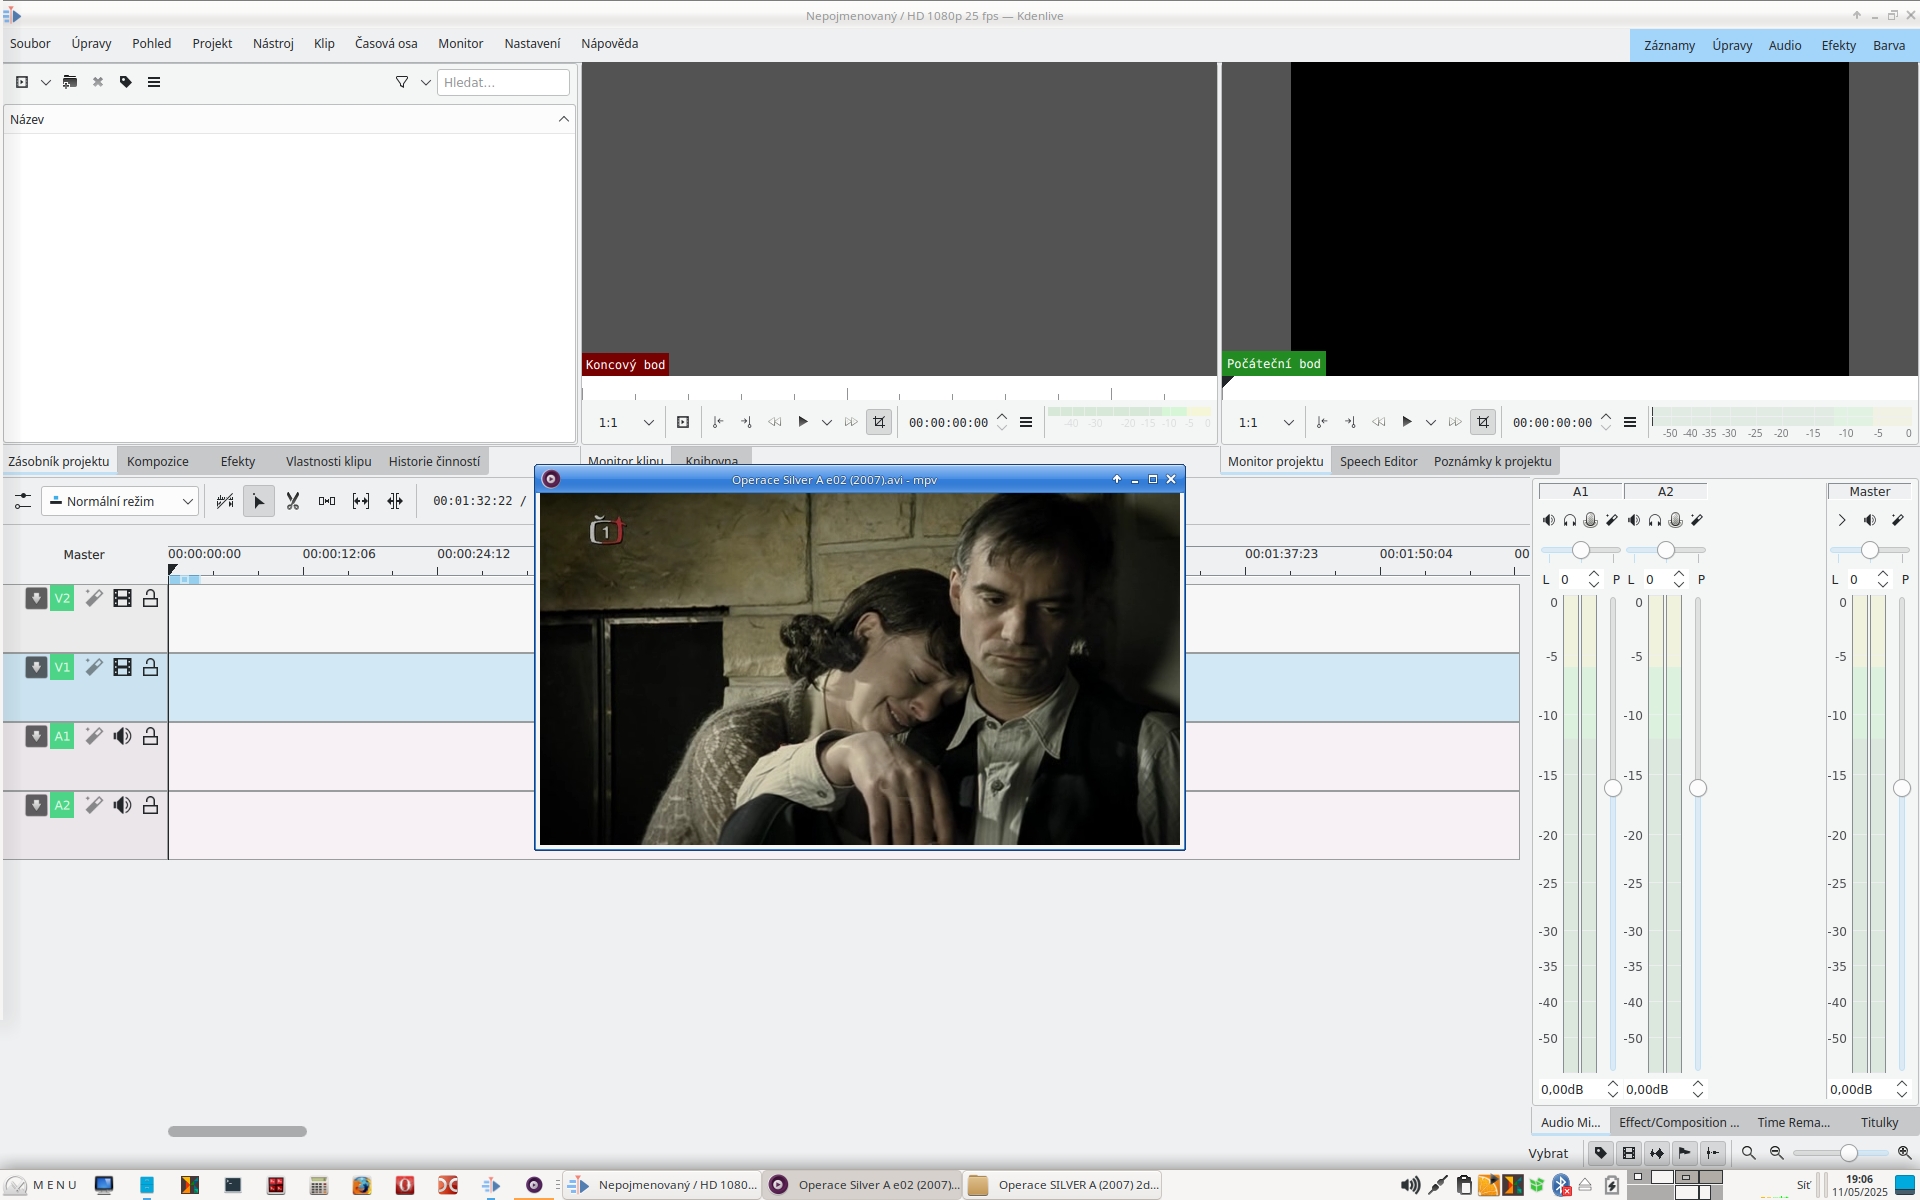Viewport: 1920px width, 1200px height.
Task: Set zone in point in clip monitor
Action: pyautogui.click(x=718, y=422)
